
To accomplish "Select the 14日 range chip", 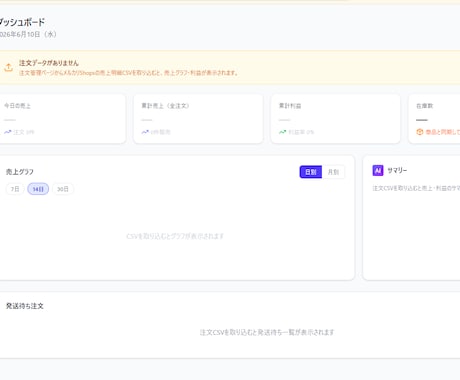I will pyautogui.click(x=38, y=189).
